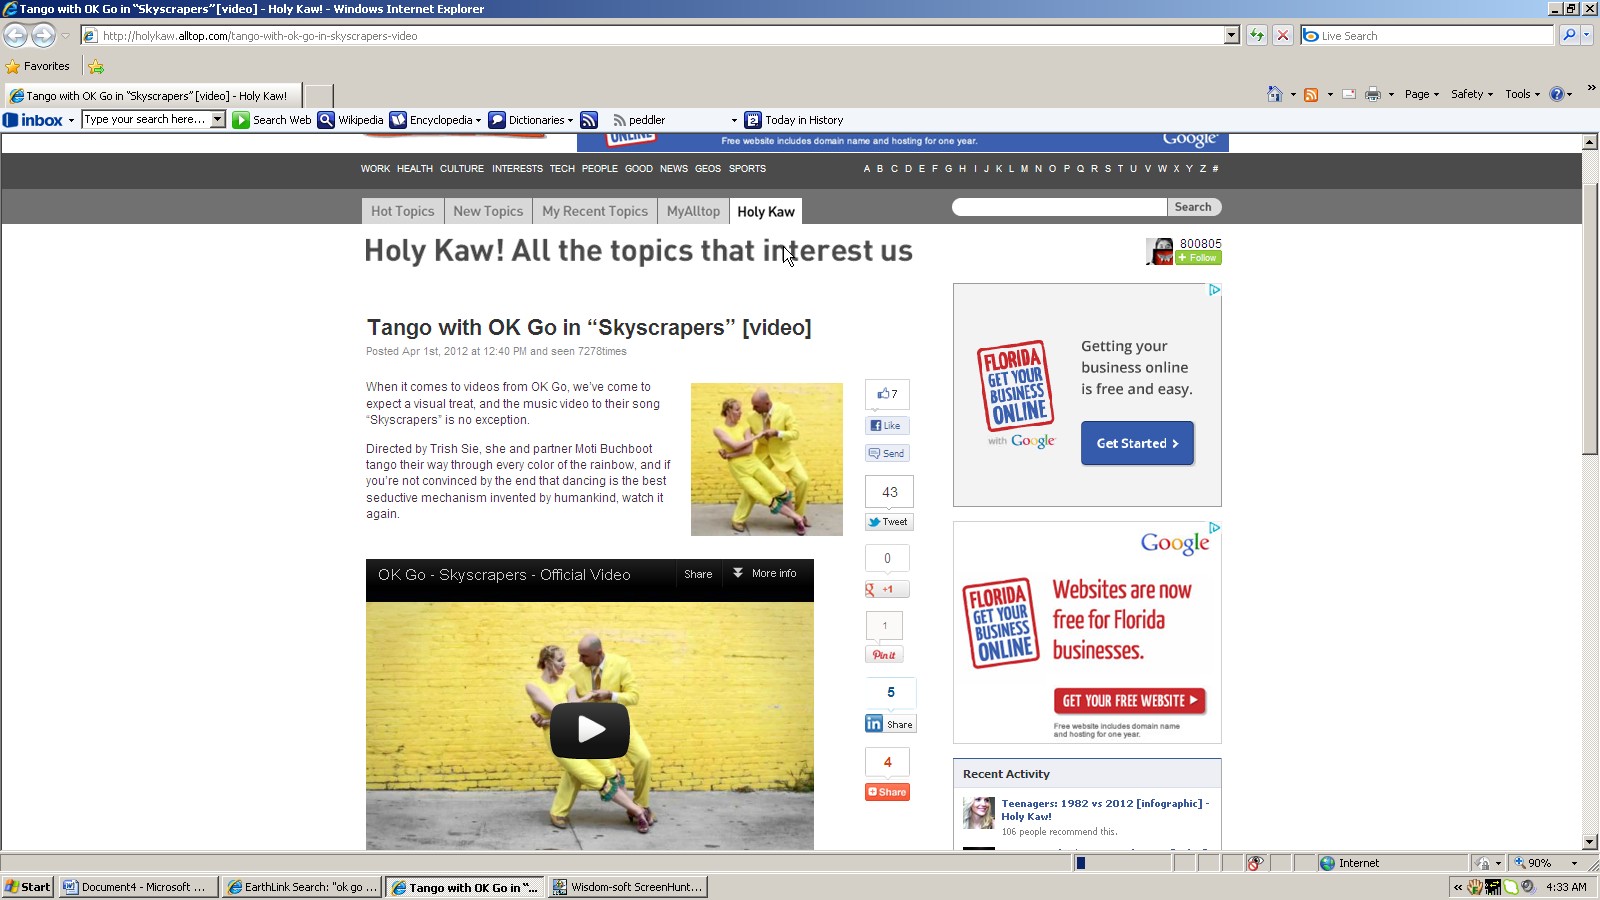Click the orange Share button
The image size is (1600, 900).
[x=887, y=792]
